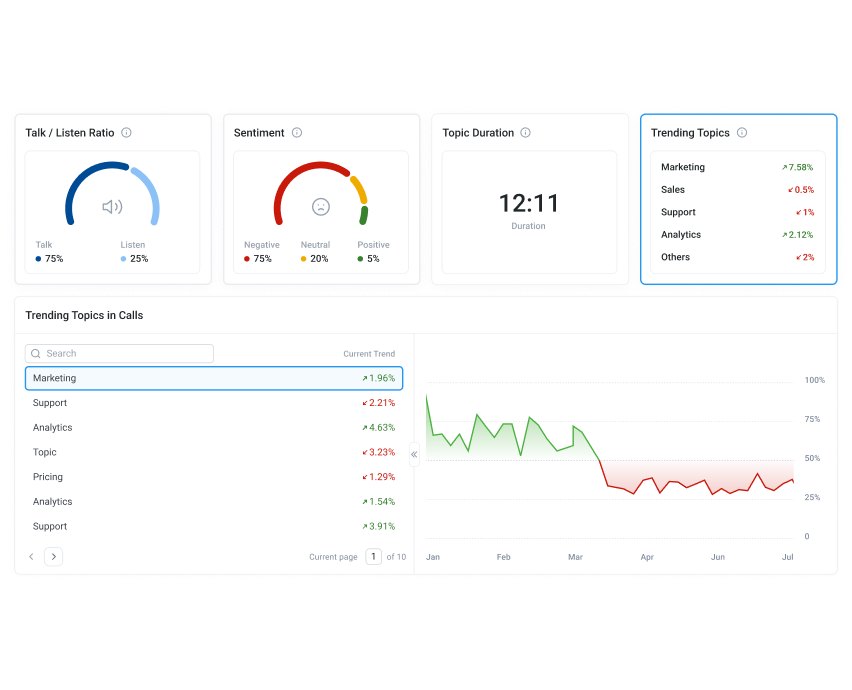The image size is (852, 690).
Task: Click the sad face icon in Sentiment gauge
Action: pyautogui.click(x=320, y=207)
